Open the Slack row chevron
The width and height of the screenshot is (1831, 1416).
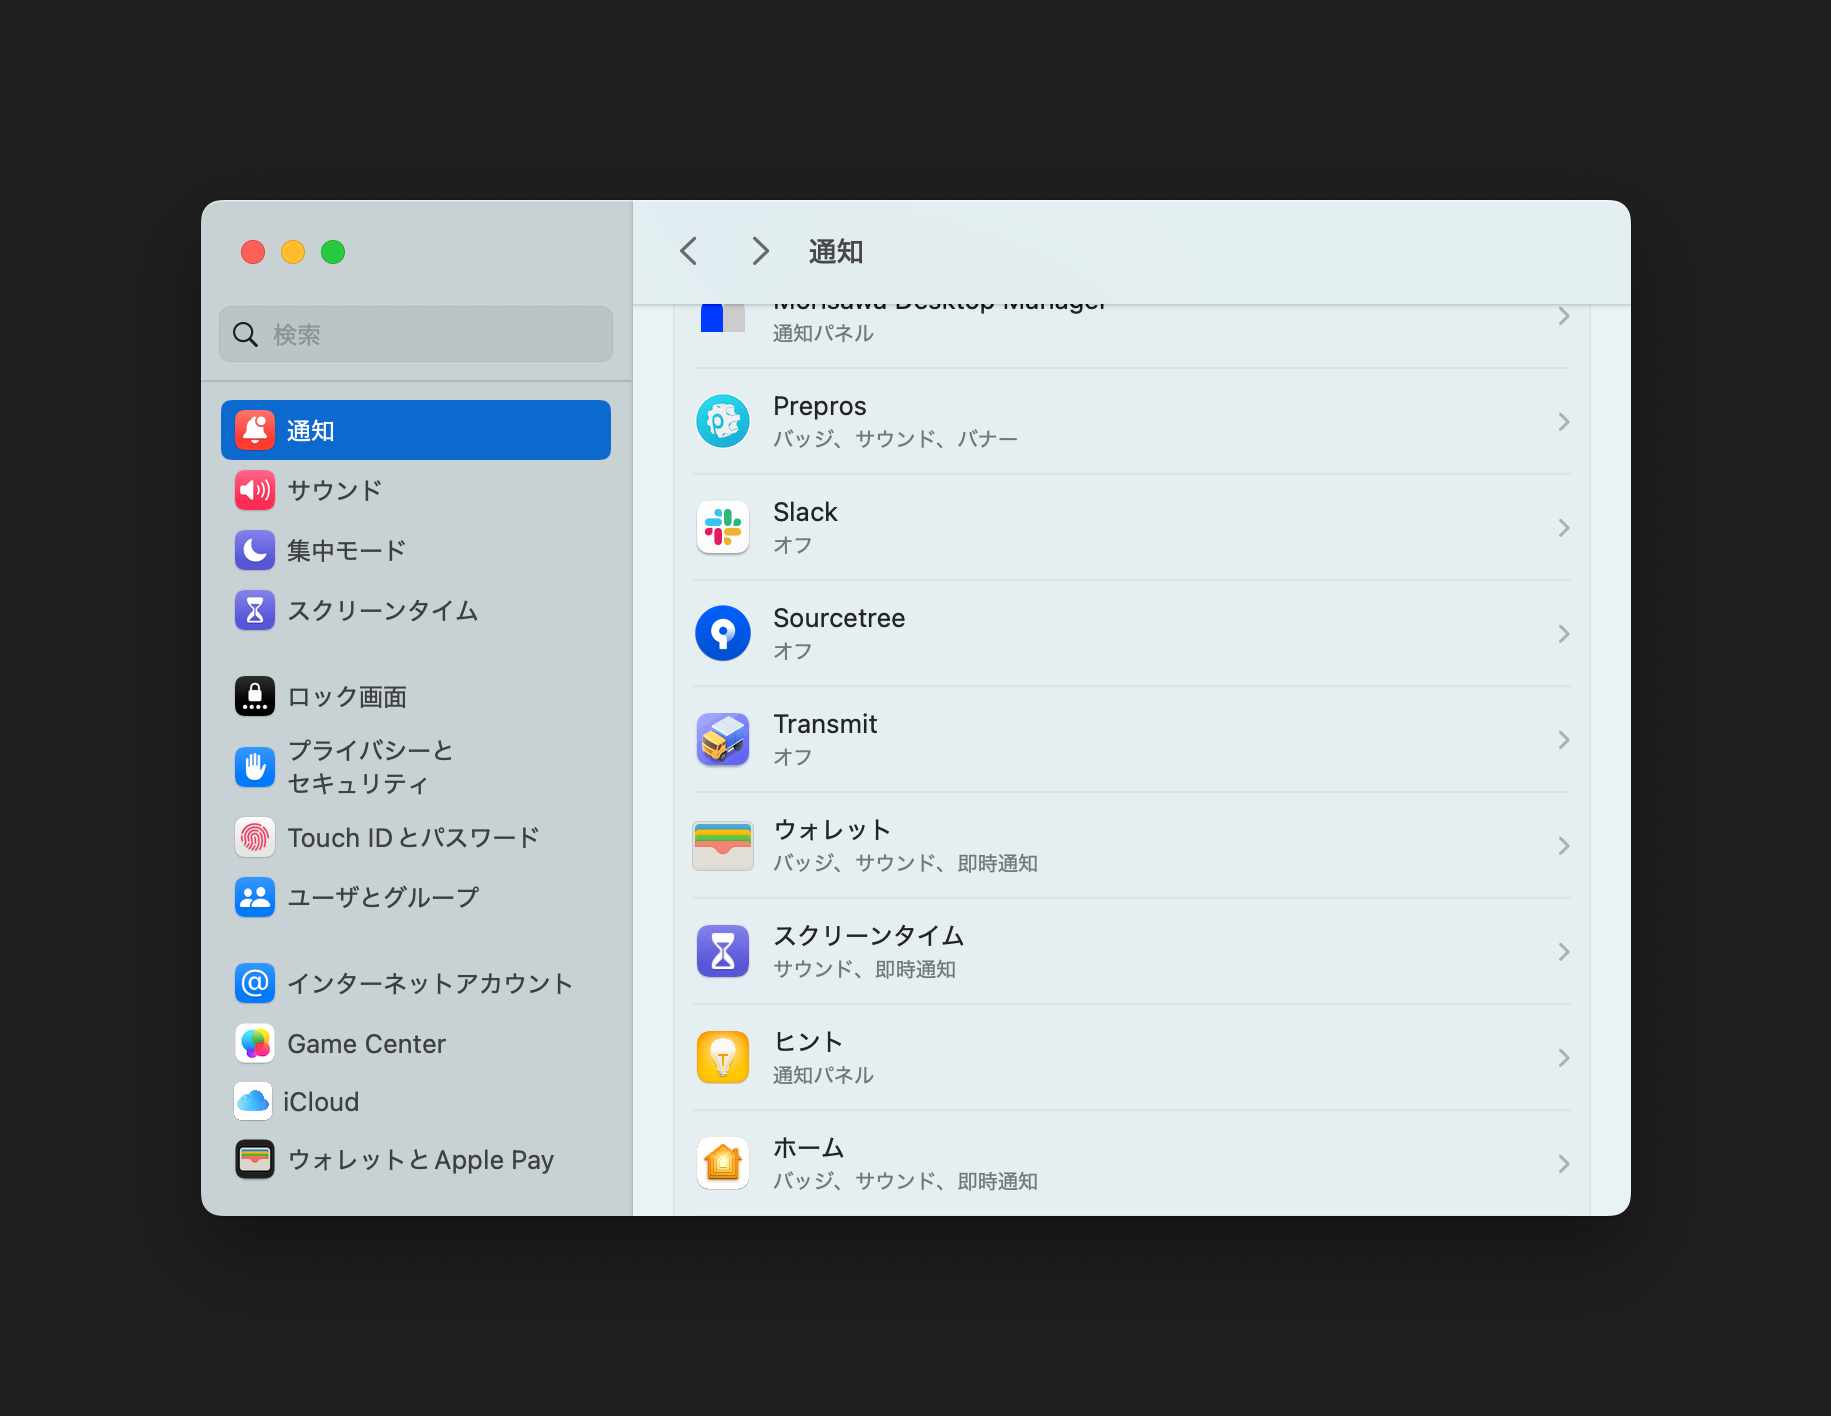[x=1564, y=528]
